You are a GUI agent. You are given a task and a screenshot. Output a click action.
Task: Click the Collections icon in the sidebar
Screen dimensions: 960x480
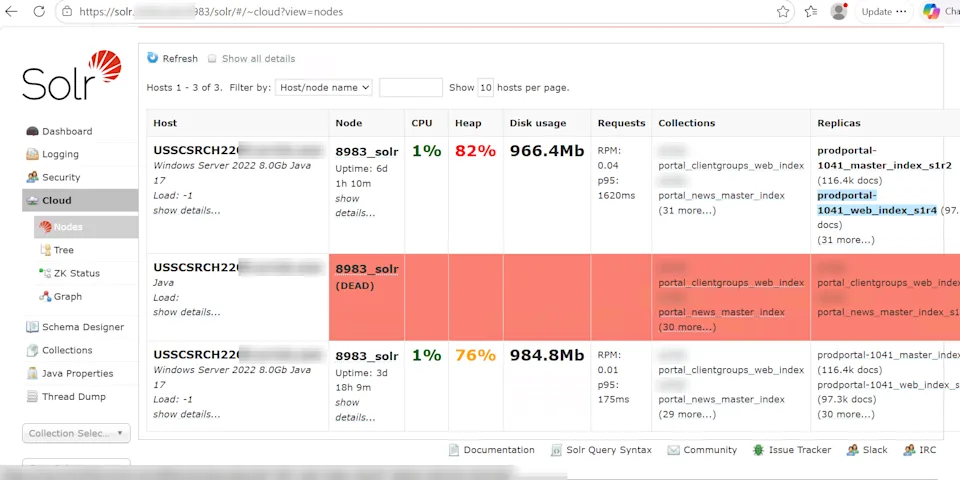pos(32,350)
